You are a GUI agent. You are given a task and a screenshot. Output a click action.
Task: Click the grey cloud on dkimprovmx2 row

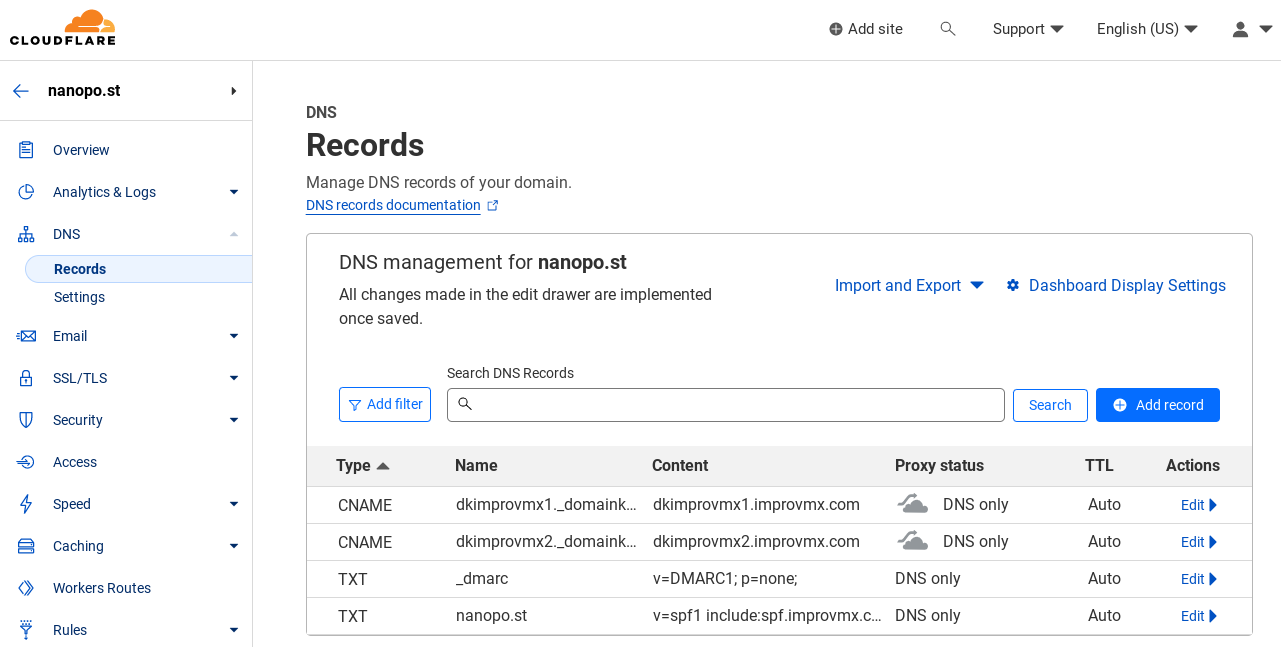pos(912,541)
